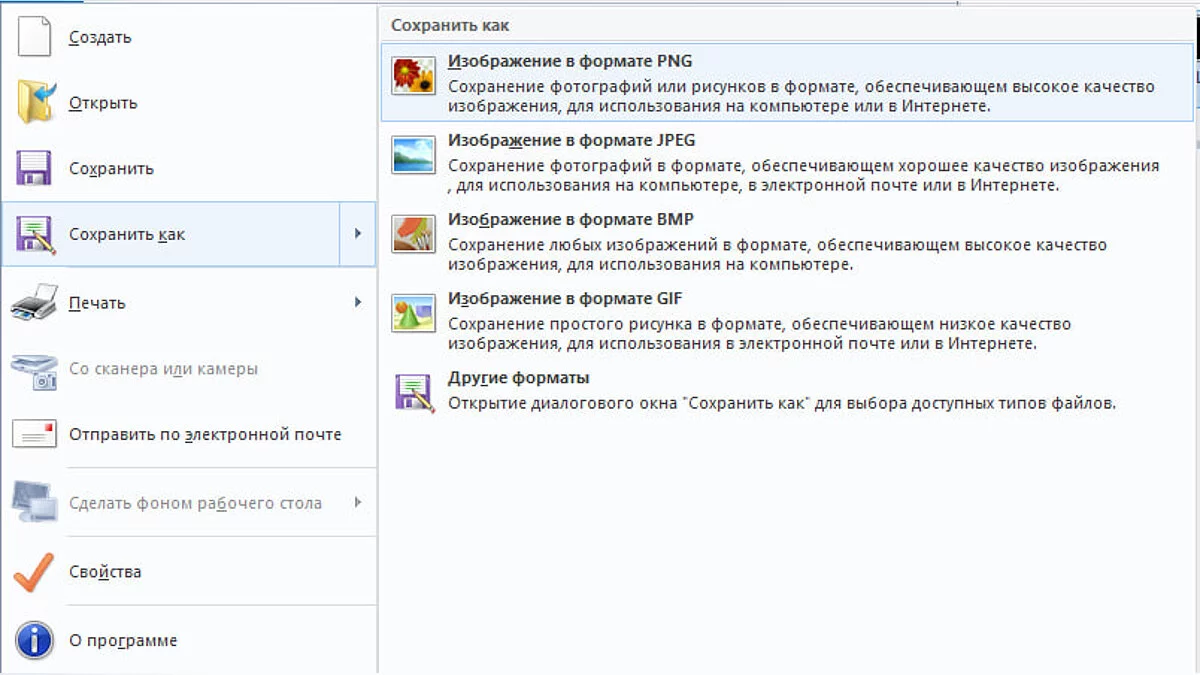Viewport: 1200px width, 675px height.
Task: Click the GIF format shapes icon
Action: tap(413, 313)
